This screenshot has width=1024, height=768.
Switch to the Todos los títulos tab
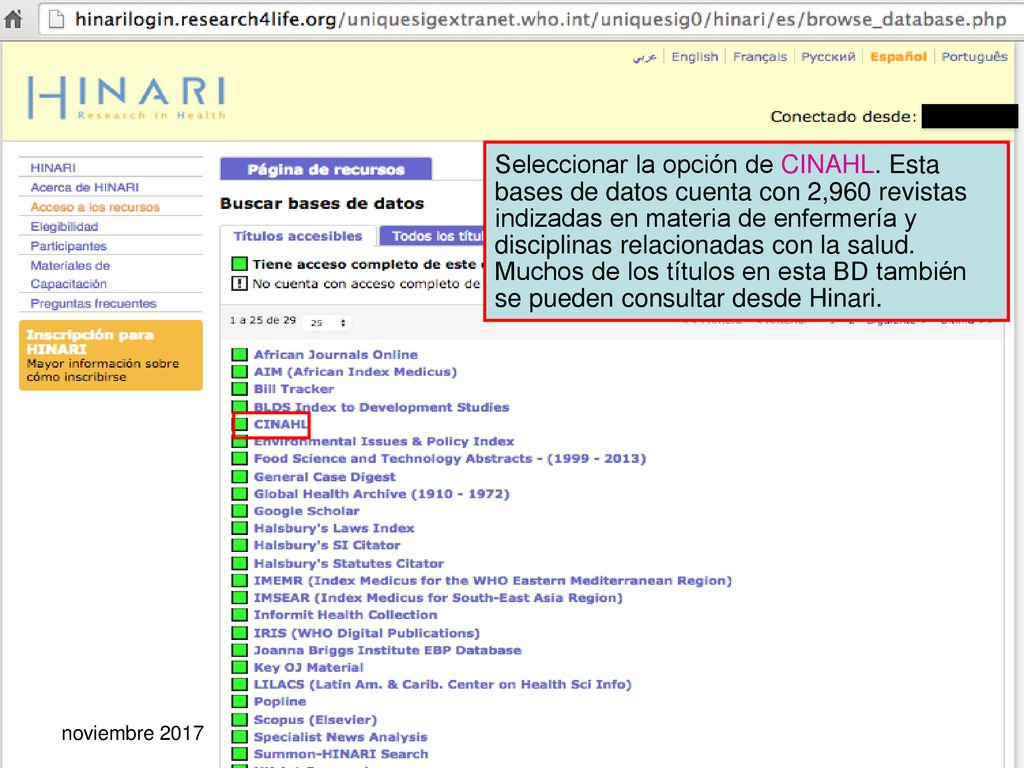(432, 236)
